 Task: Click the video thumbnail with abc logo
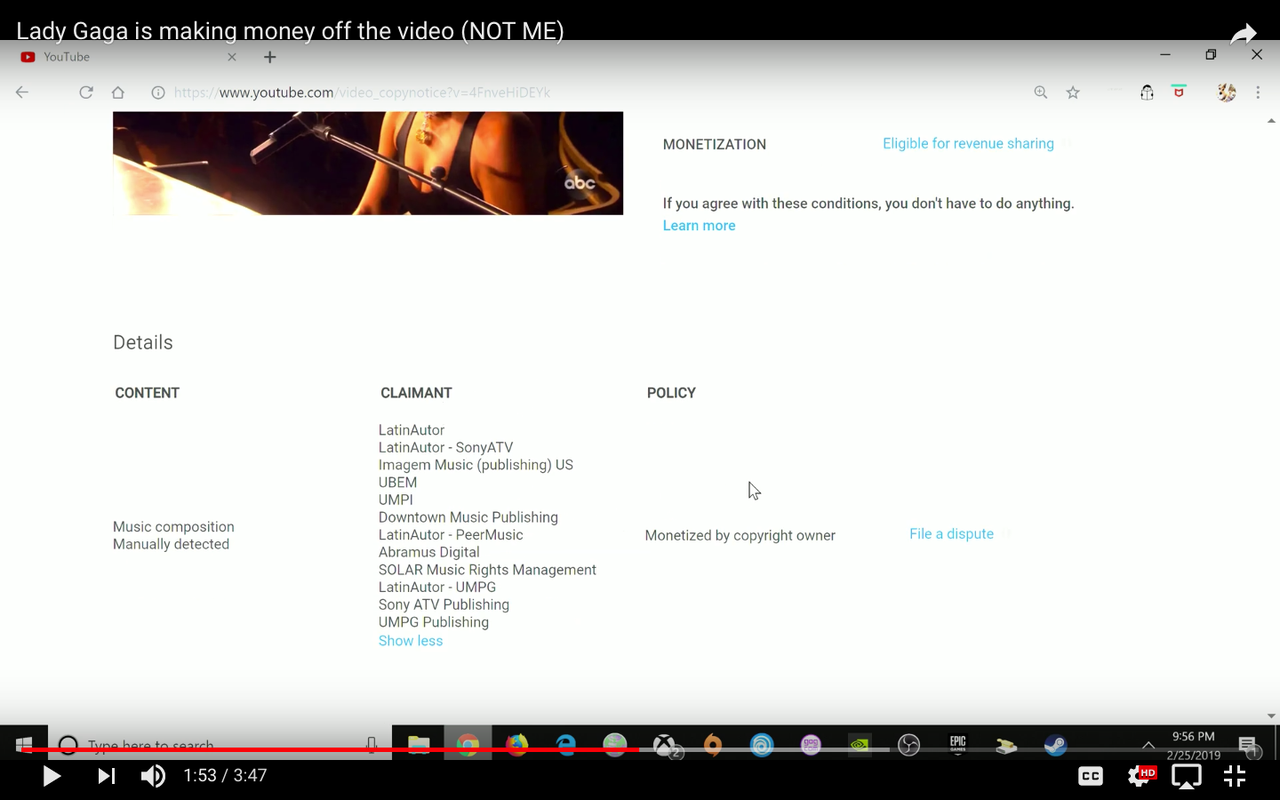tap(368, 163)
